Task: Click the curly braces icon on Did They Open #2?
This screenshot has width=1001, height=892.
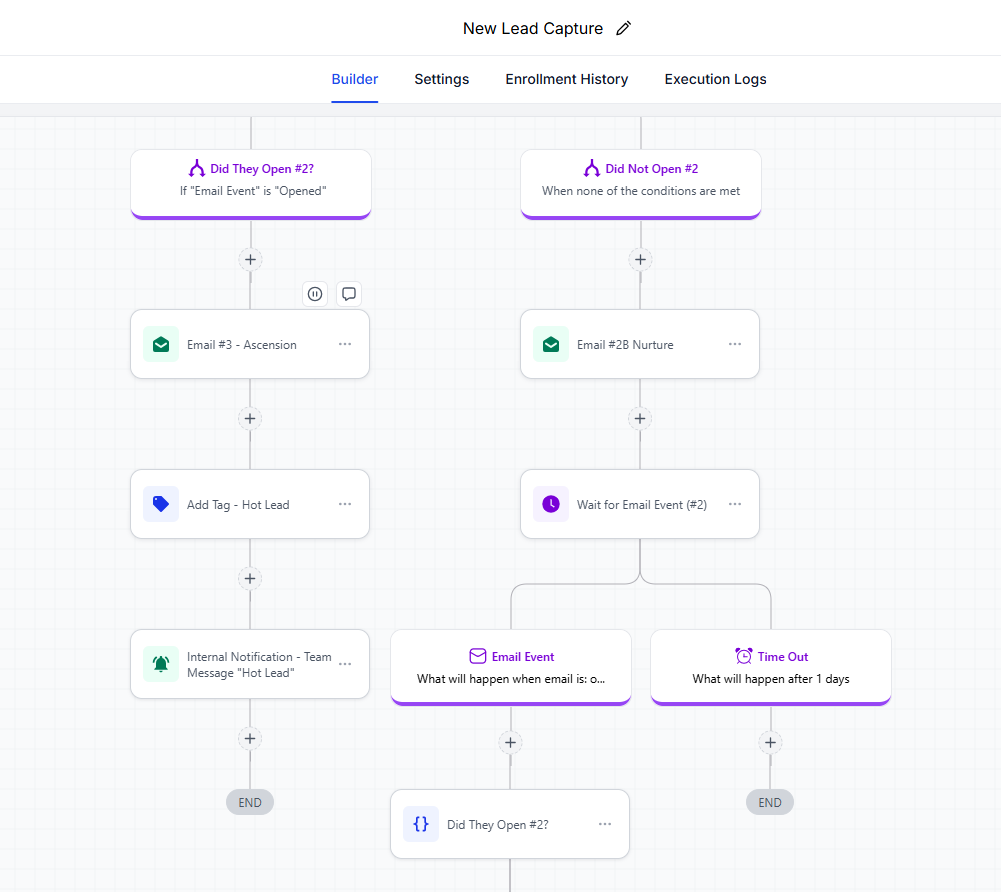Action: (x=421, y=824)
